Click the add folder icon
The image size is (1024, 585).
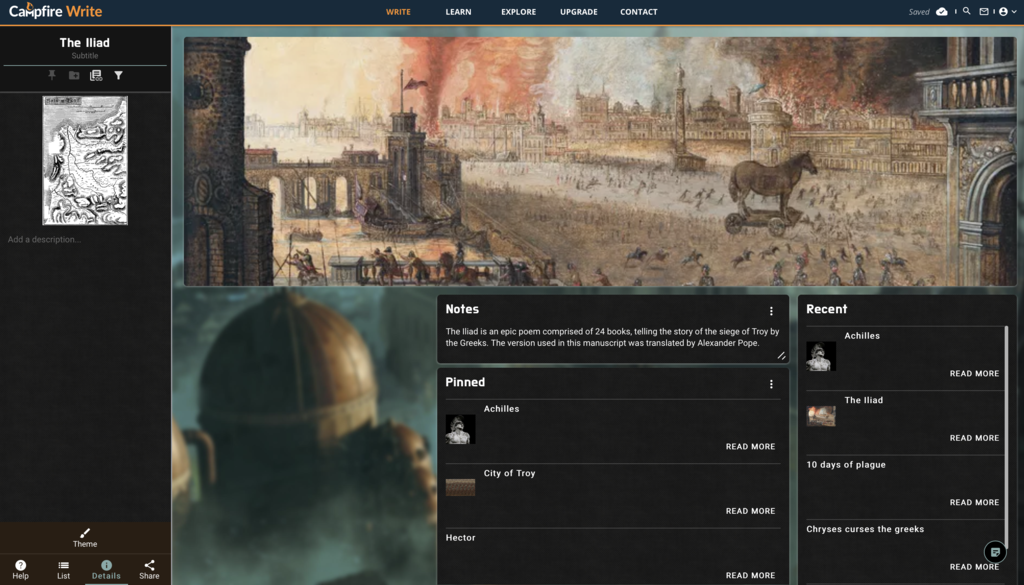click(74, 75)
